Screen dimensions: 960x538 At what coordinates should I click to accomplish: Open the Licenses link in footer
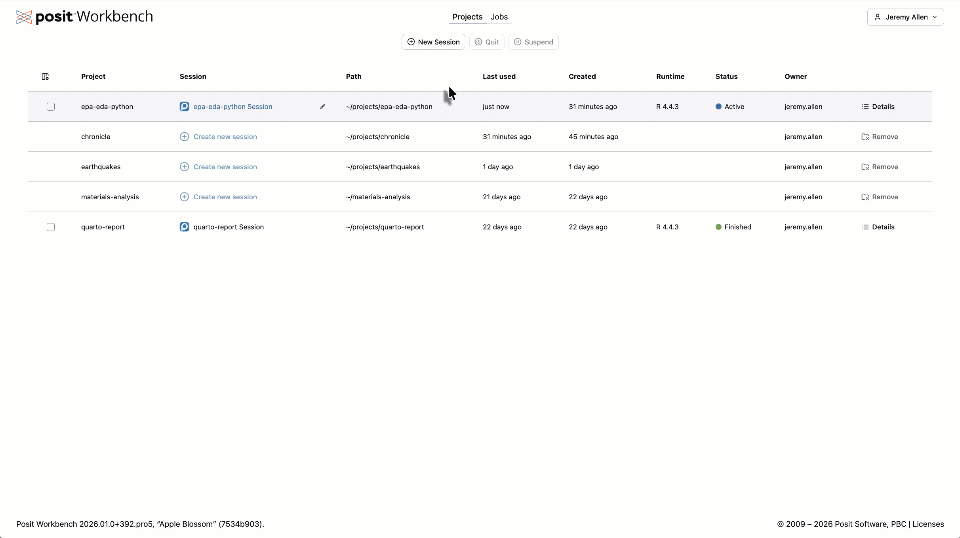927,524
